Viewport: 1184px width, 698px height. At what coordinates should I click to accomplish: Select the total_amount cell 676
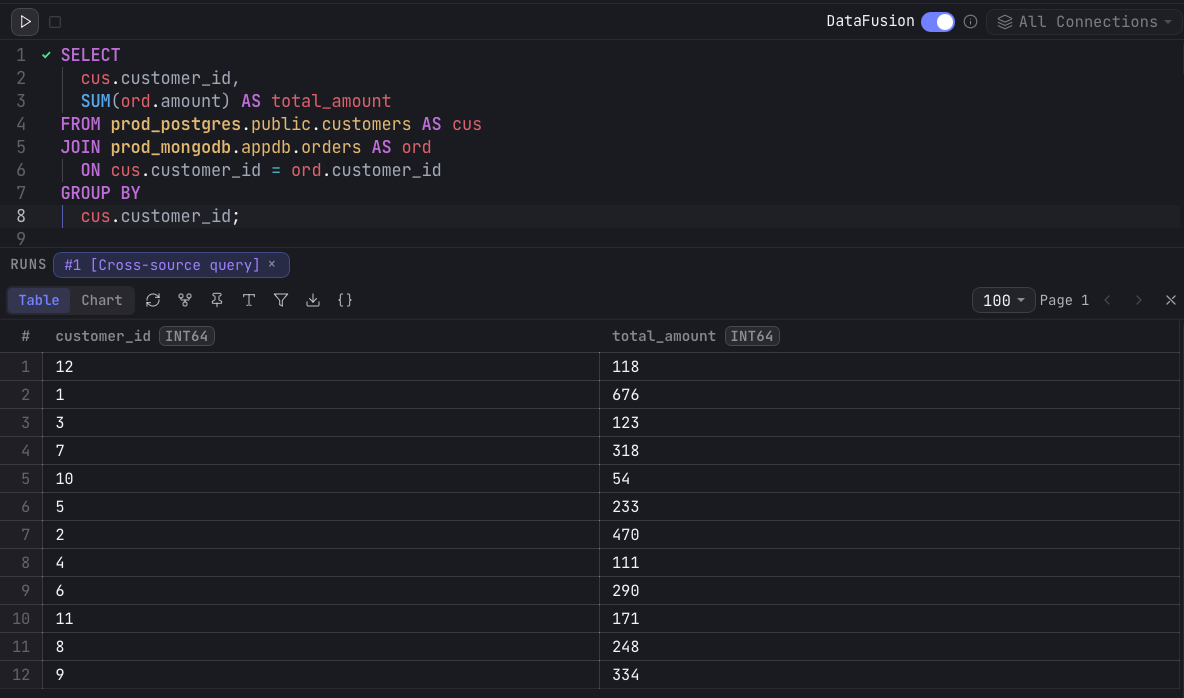click(x=890, y=394)
